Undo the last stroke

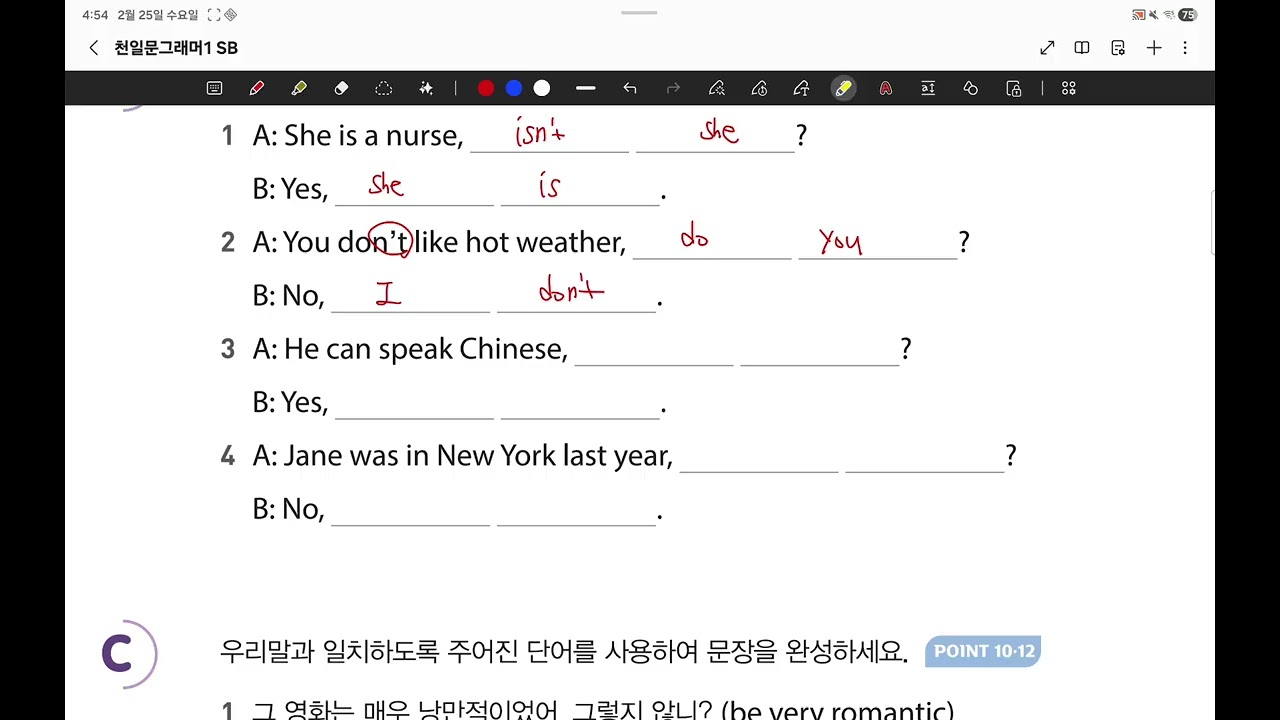click(x=630, y=89)
